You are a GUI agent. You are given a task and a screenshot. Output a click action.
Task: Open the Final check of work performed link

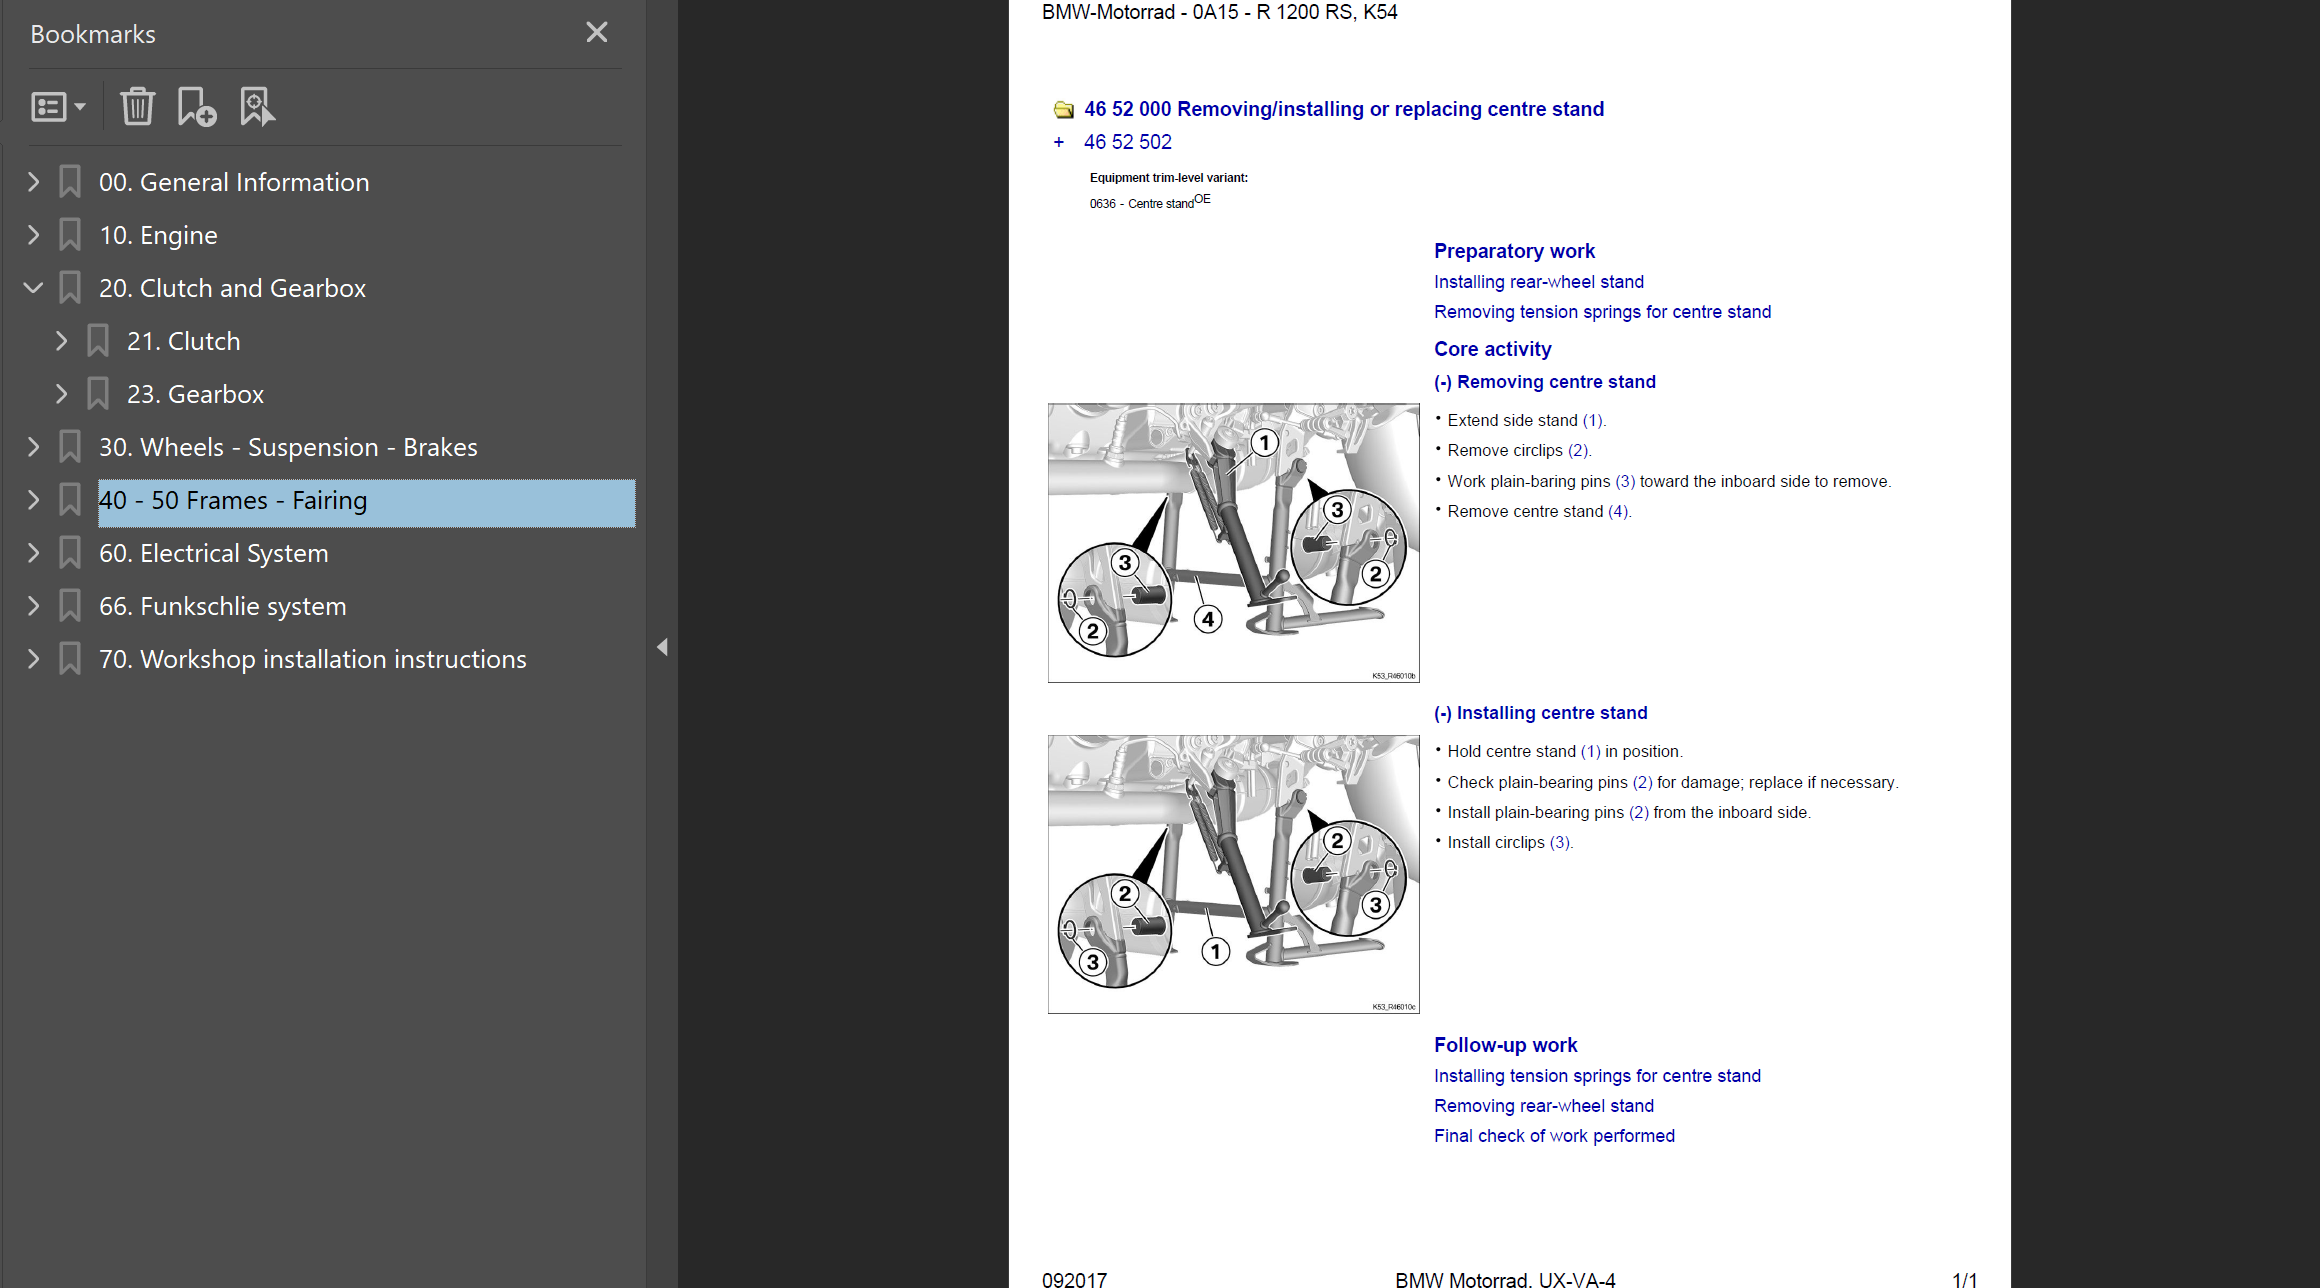(1554, 1136)
